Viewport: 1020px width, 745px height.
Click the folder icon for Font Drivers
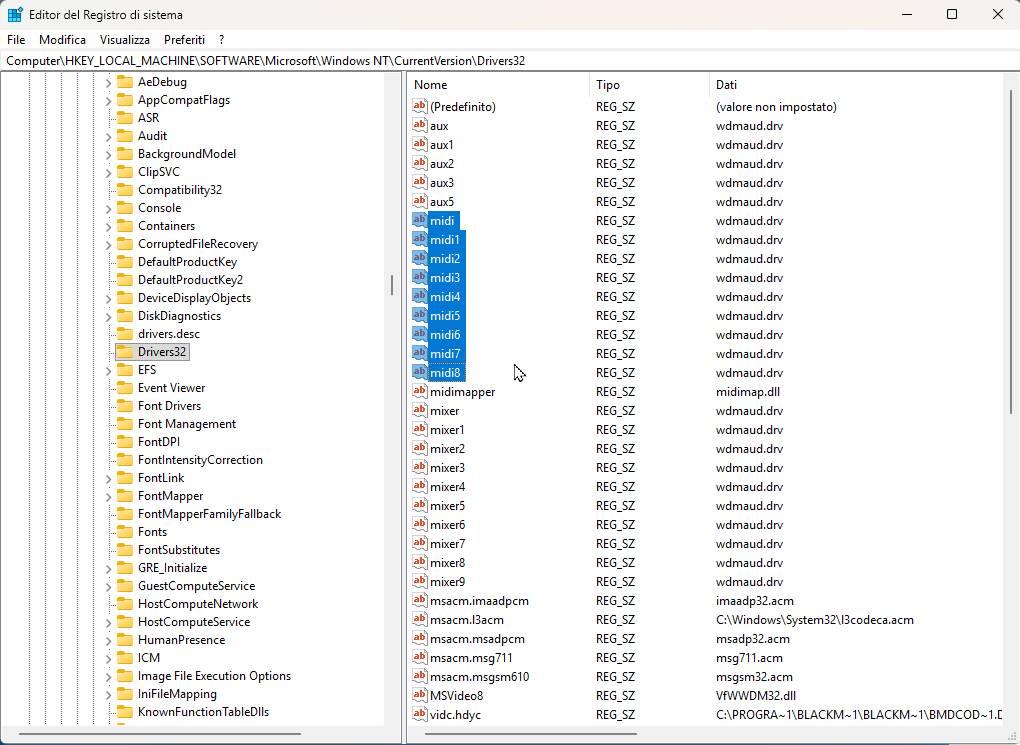(125, 406)
